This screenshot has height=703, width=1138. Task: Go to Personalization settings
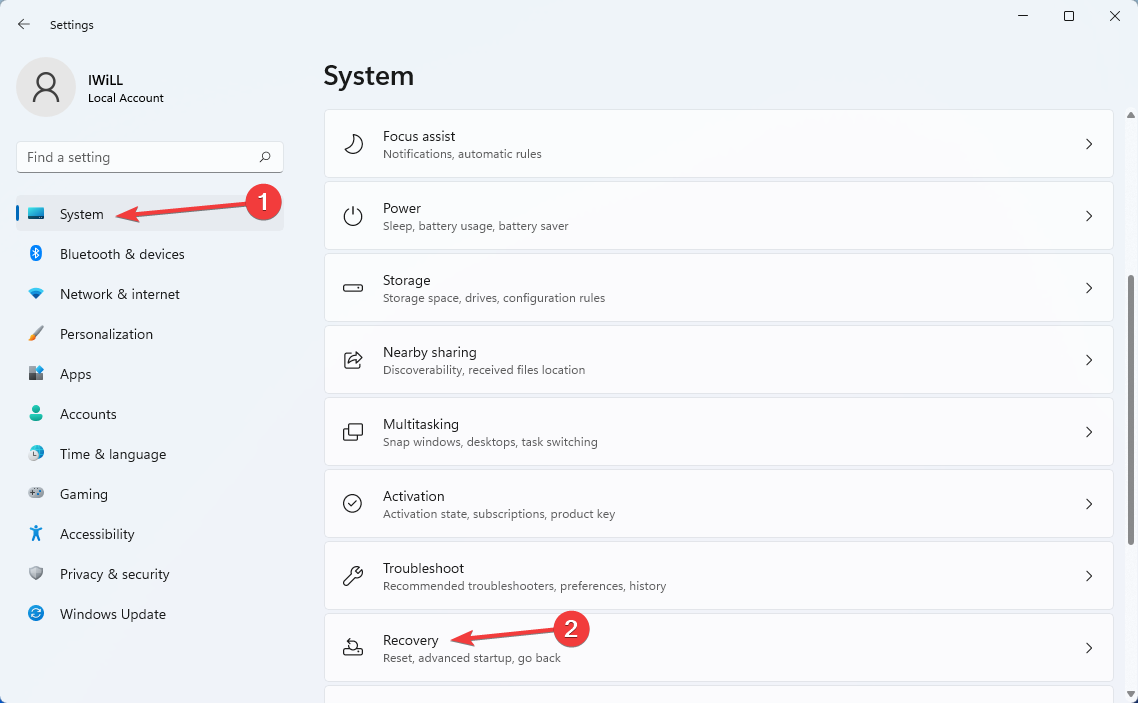(x=106, y=334)
